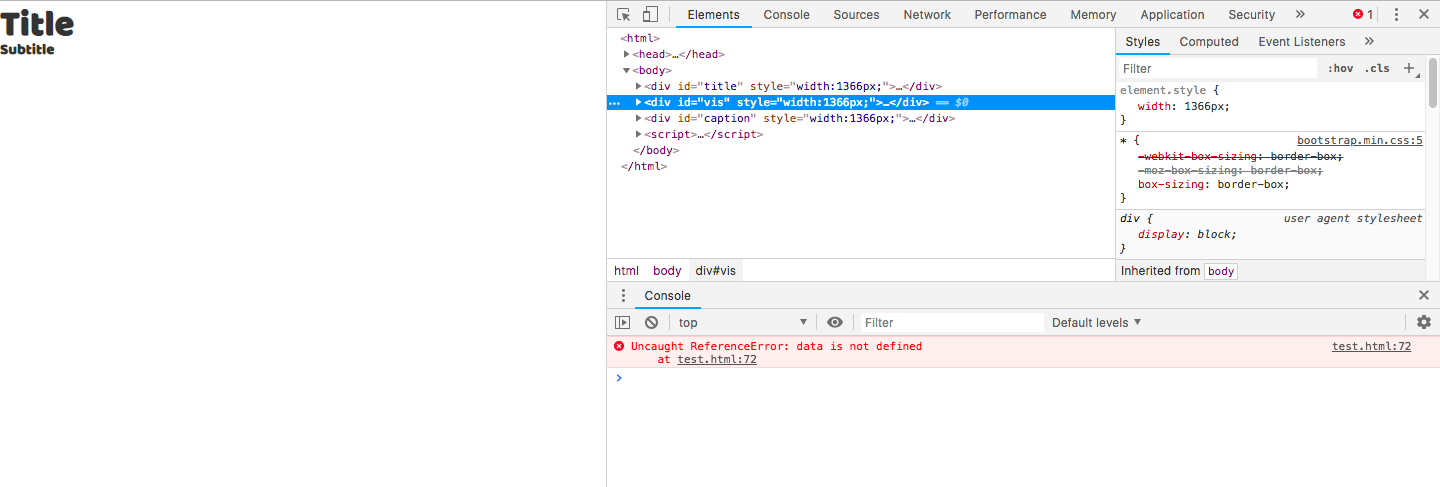This screenshot has width=1440, height=487.
Task: Collapse the body element node
Action: click(x=627, y=70)
